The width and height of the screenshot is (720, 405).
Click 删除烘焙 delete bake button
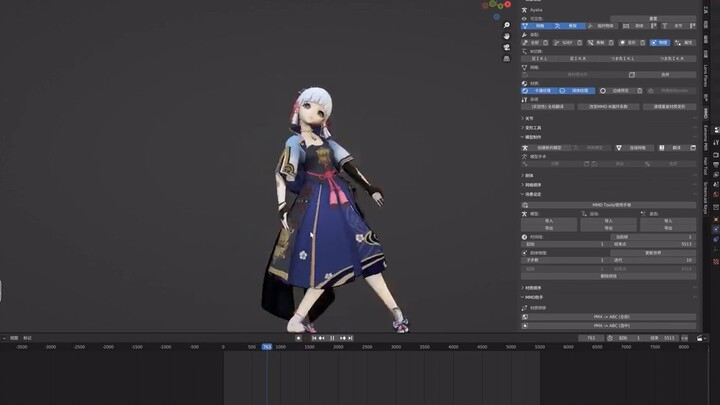click(x=608, y=276)
